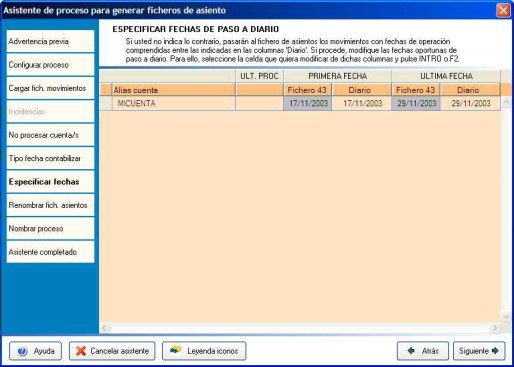The width and height of the screenshot is (514, 367).
Task: Click Fichero 43 header under PRIMERA FECHA
Action: point(307,90)
